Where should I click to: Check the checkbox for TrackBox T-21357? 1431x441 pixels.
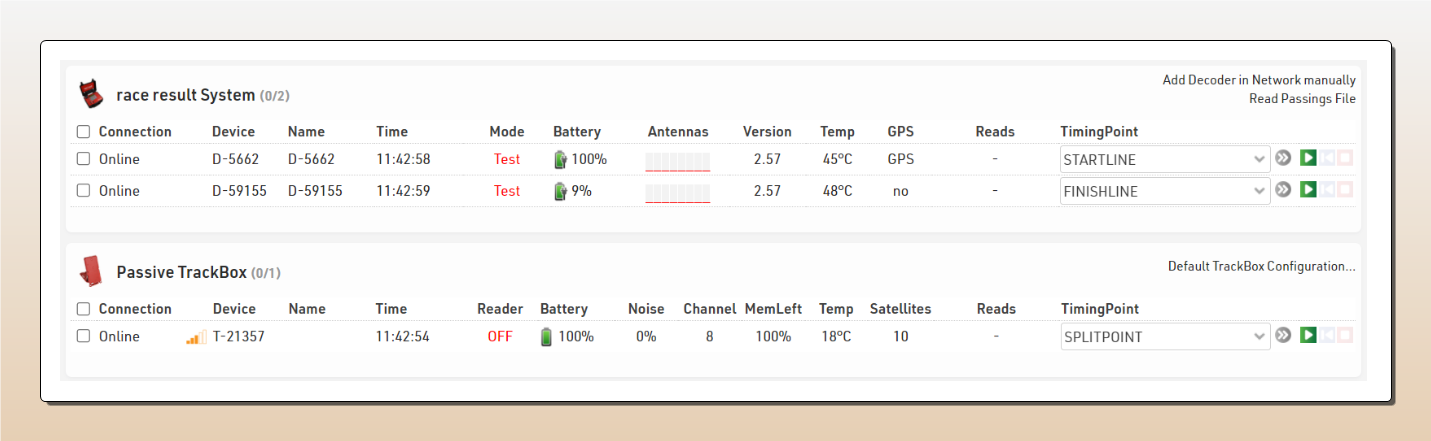click(x=84, y=337)
